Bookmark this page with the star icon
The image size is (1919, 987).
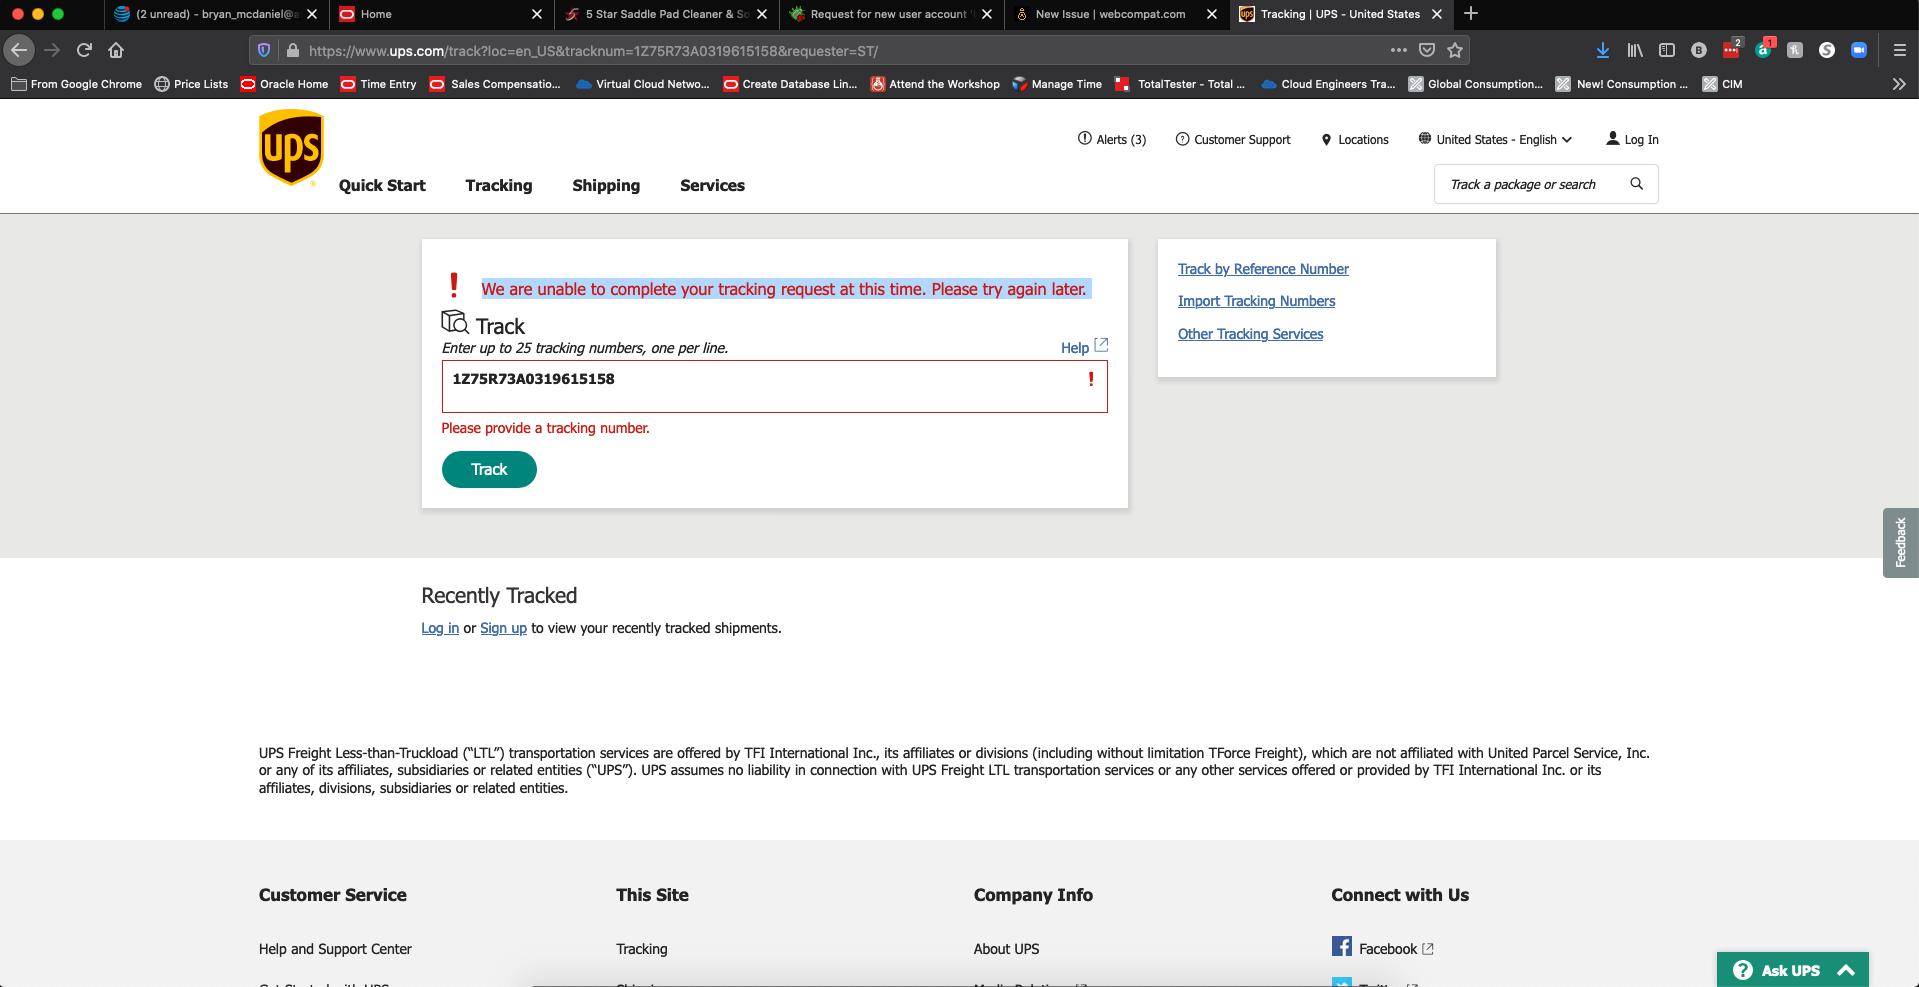tap(1455, 50)
